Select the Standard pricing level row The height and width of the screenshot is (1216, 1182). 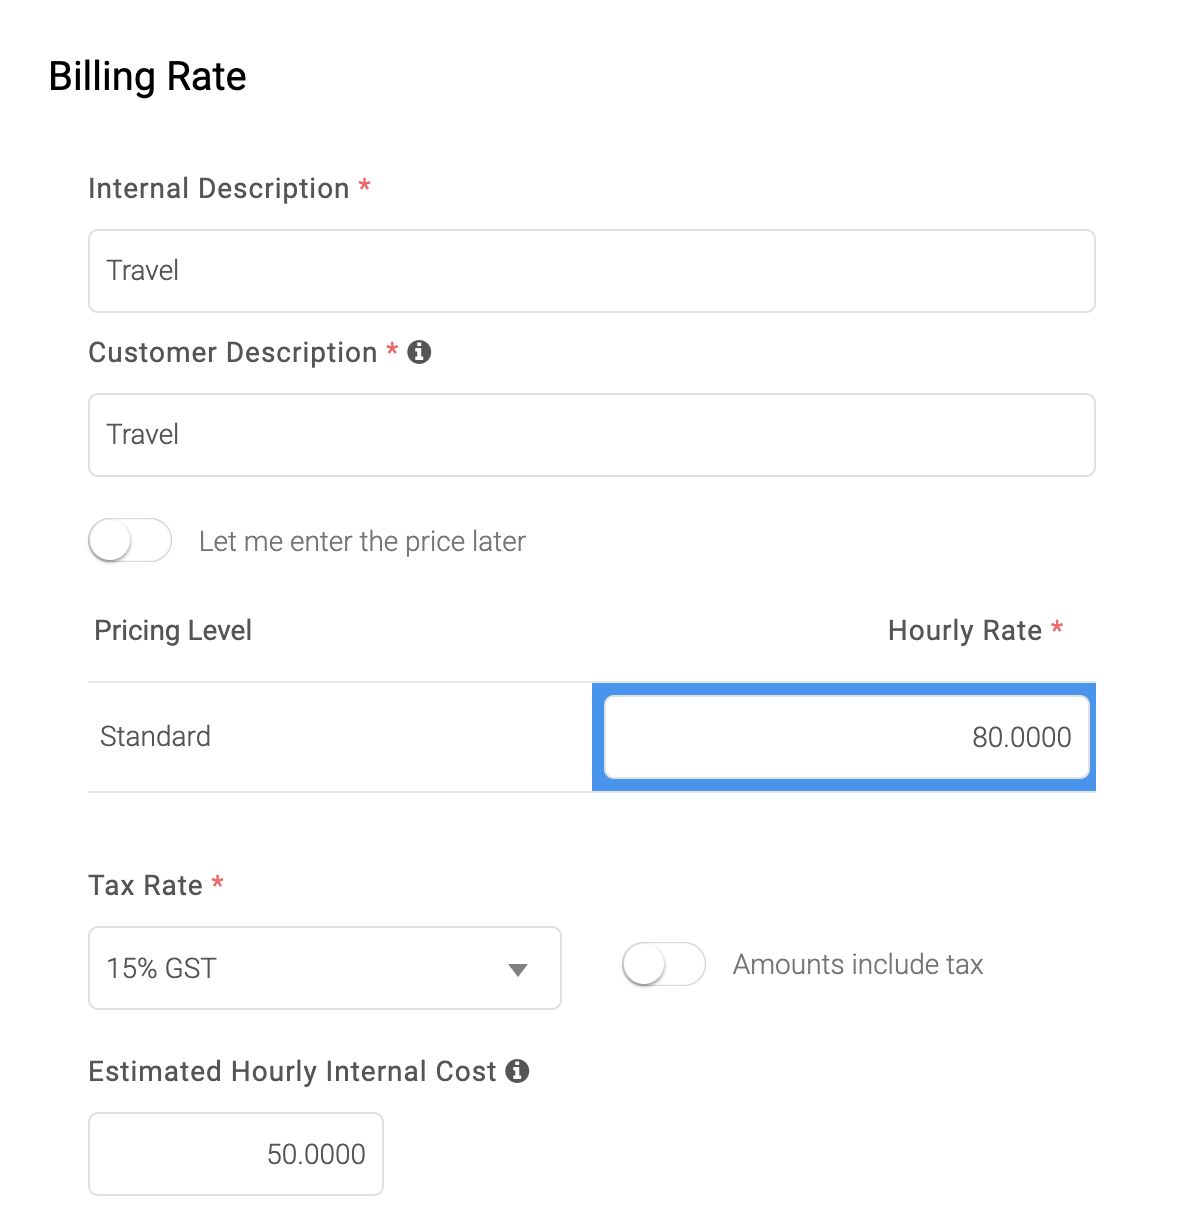[592, 737]
